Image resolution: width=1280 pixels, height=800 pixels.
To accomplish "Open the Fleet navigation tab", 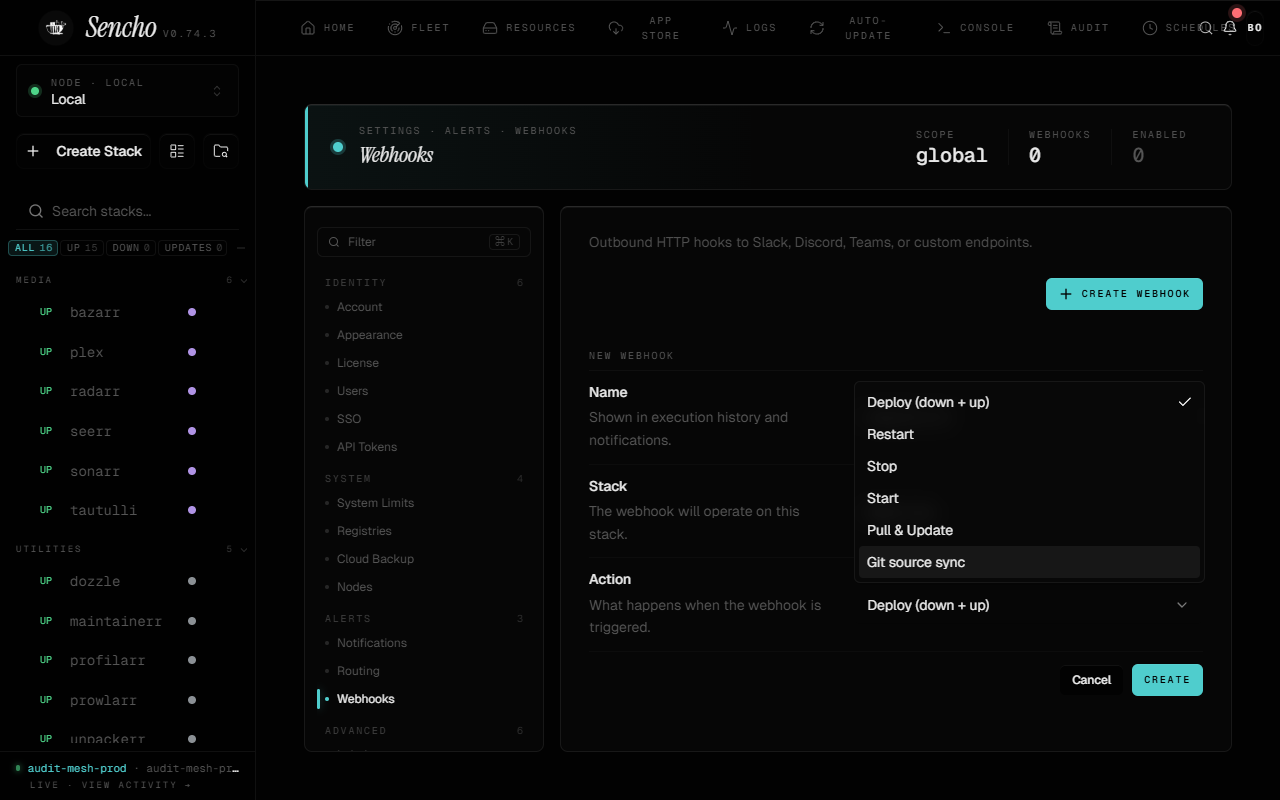I will [x=418, y=28].
